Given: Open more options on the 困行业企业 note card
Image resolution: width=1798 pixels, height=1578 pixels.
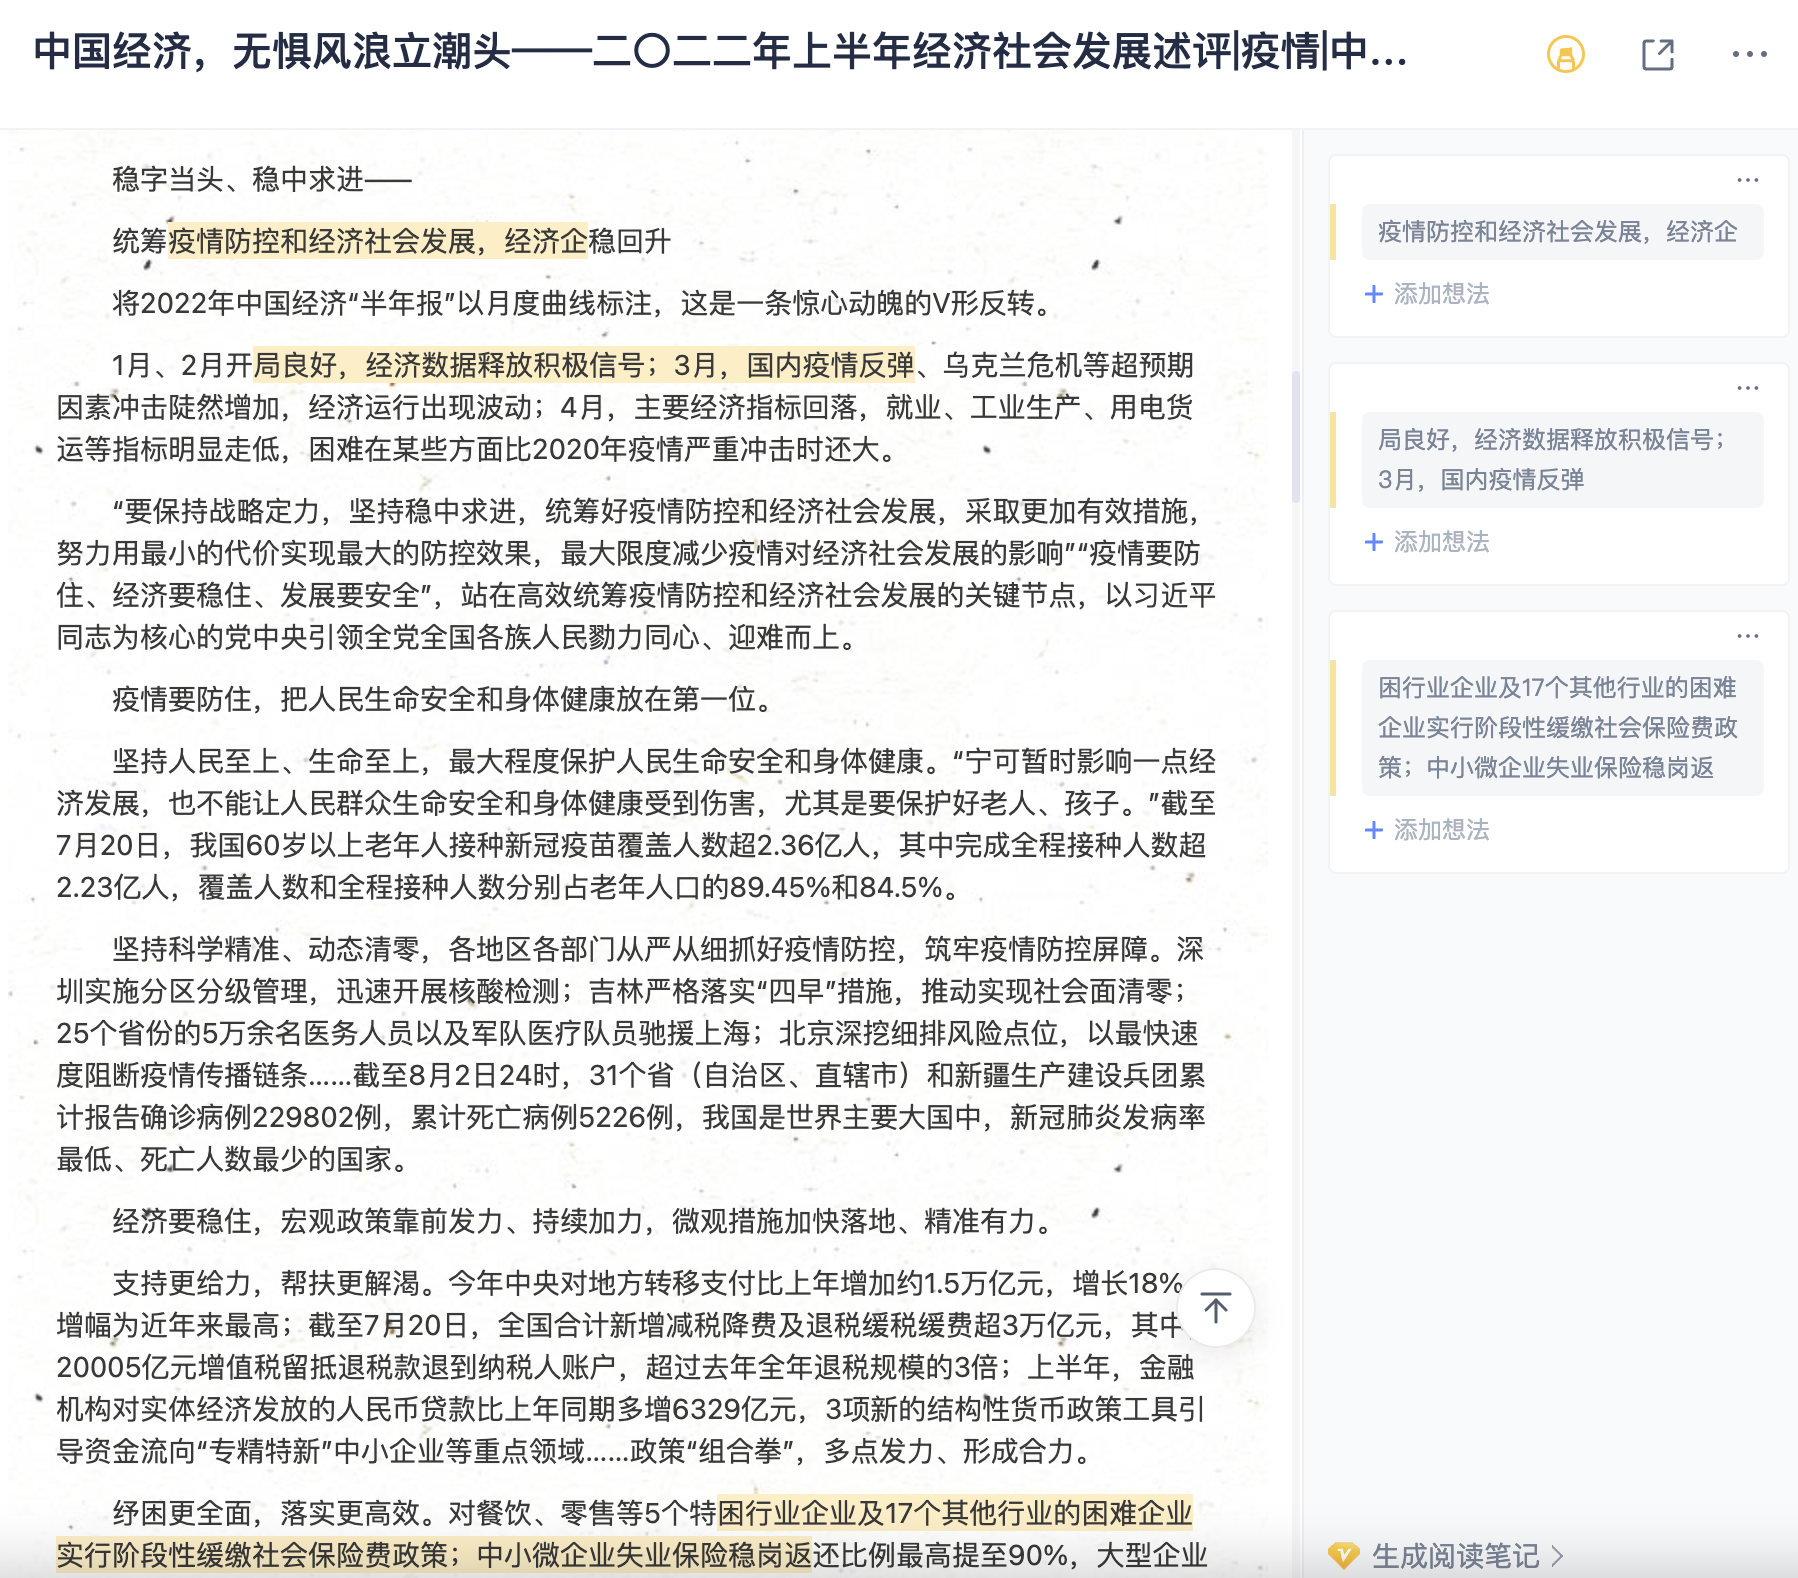Looking at the screenshot, I should click(x=1747, y=636).
